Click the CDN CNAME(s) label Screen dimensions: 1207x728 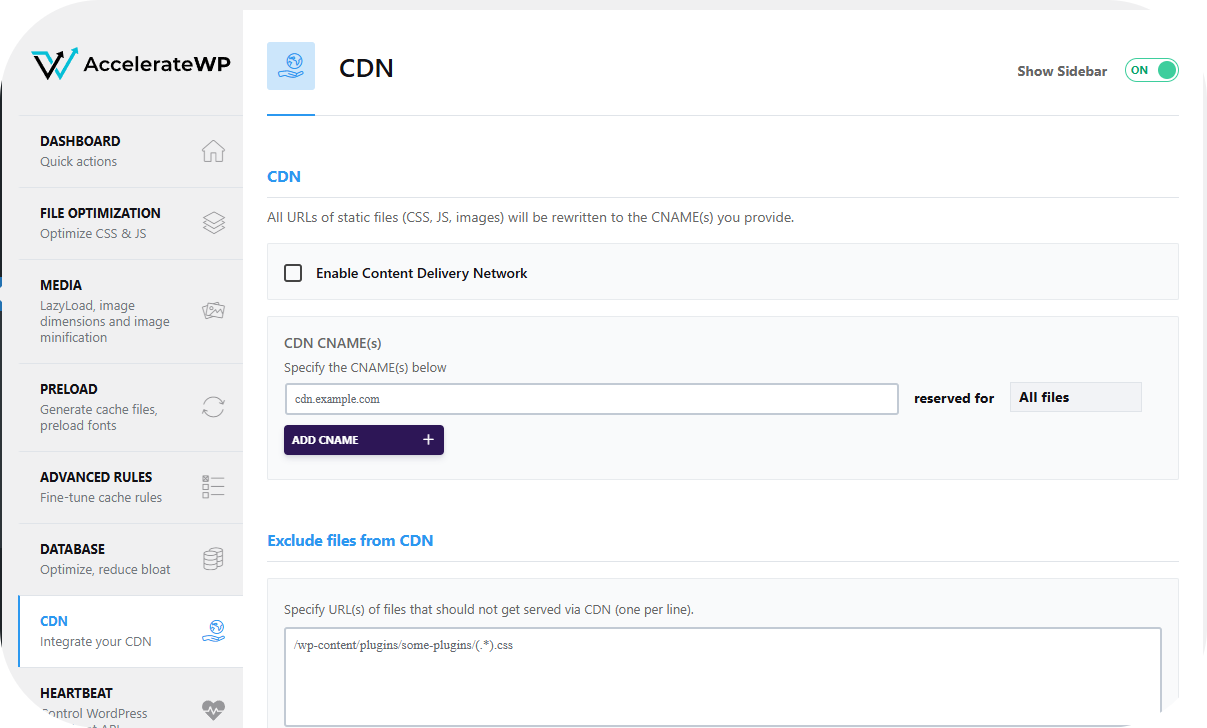[333, 343]
